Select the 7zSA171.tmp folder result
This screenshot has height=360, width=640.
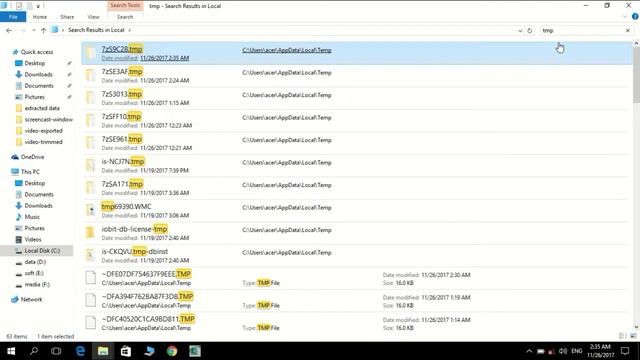tap(356, 188)
